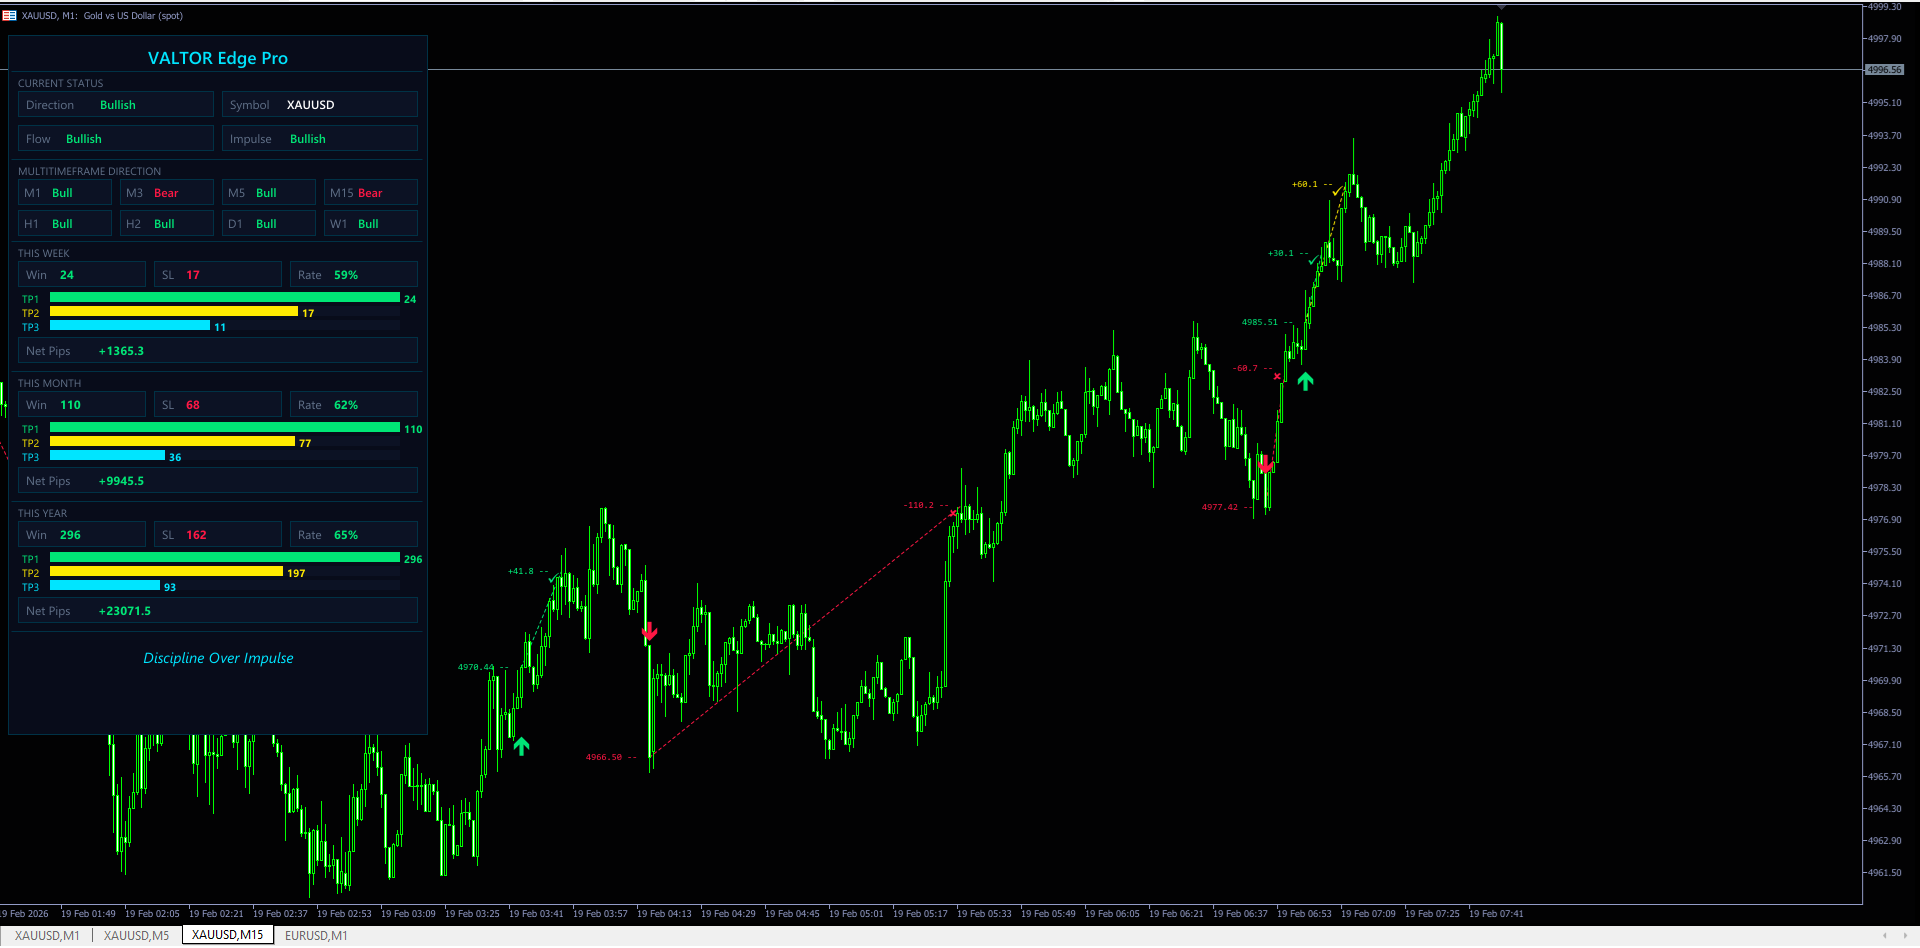The height and width of the screenshot is (948, 1920).
Task: Click the green buy arrow below the 4985.51 entry
Action: click(1305, 381)
